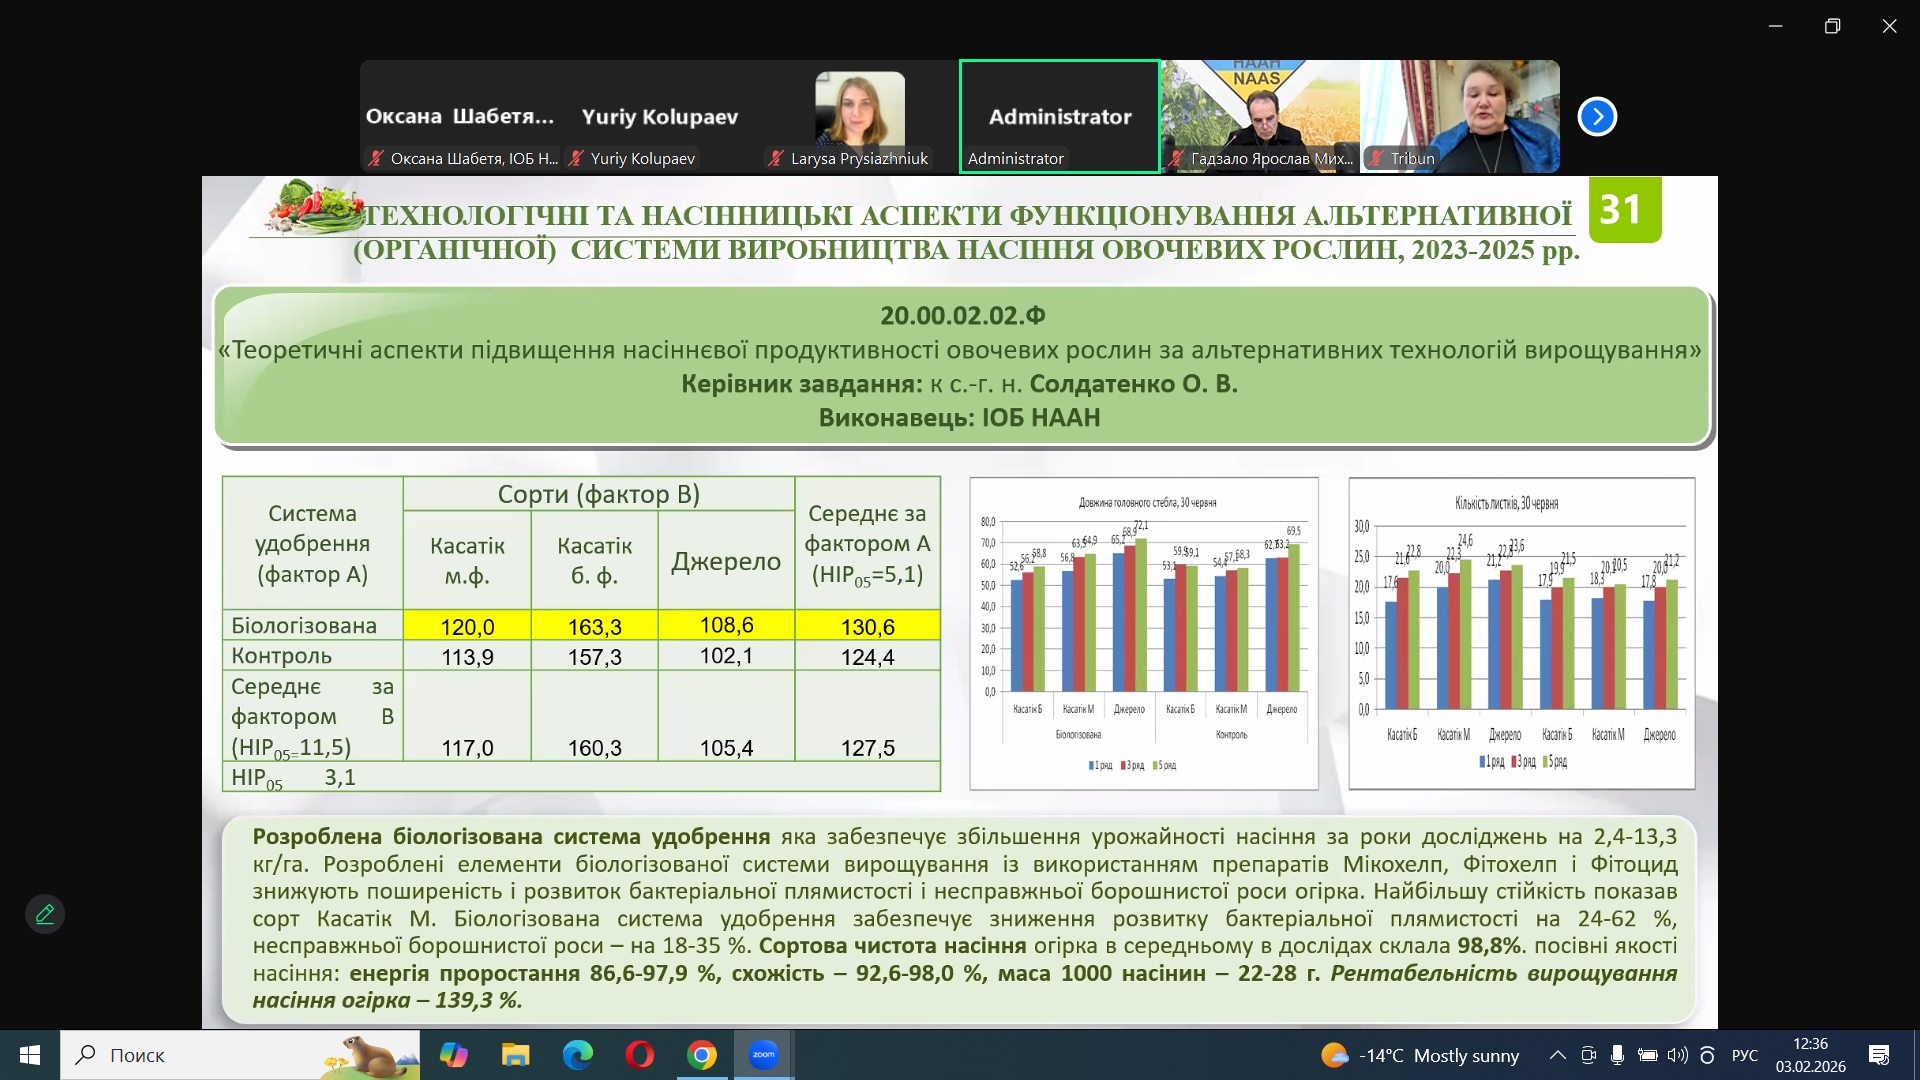Click the Tribun participant video
This screenshot has width=1920, height=1080.
(x=1460, y=116)
